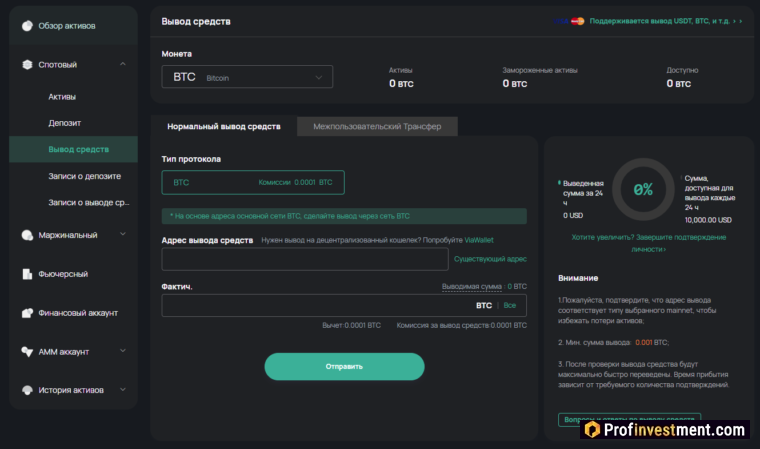Click the История активов icon
The width and height of the screenshot is (760, 449).
point(27,390)
